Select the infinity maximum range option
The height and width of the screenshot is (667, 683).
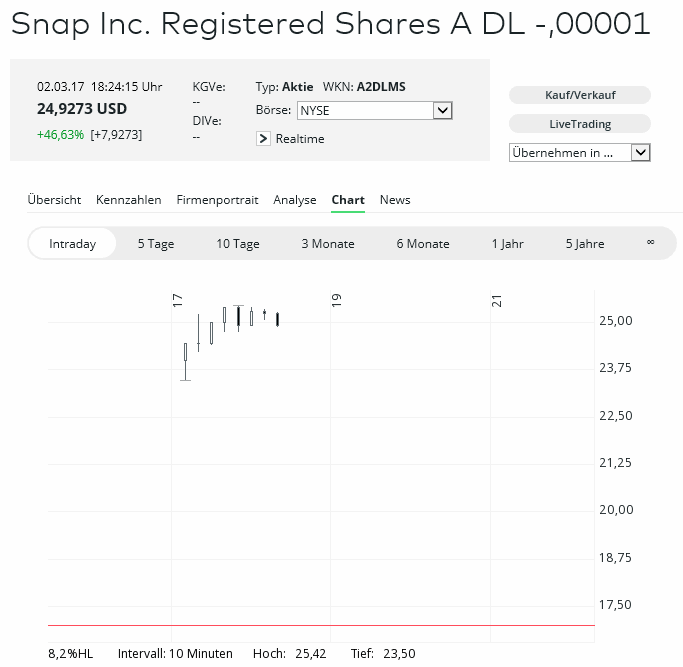coord(650,243)
